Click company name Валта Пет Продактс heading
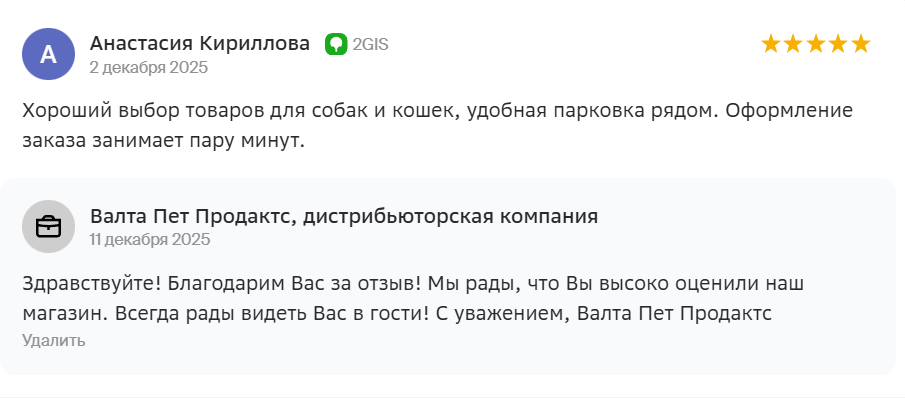The image size is (905, 403). click(344, 216)
